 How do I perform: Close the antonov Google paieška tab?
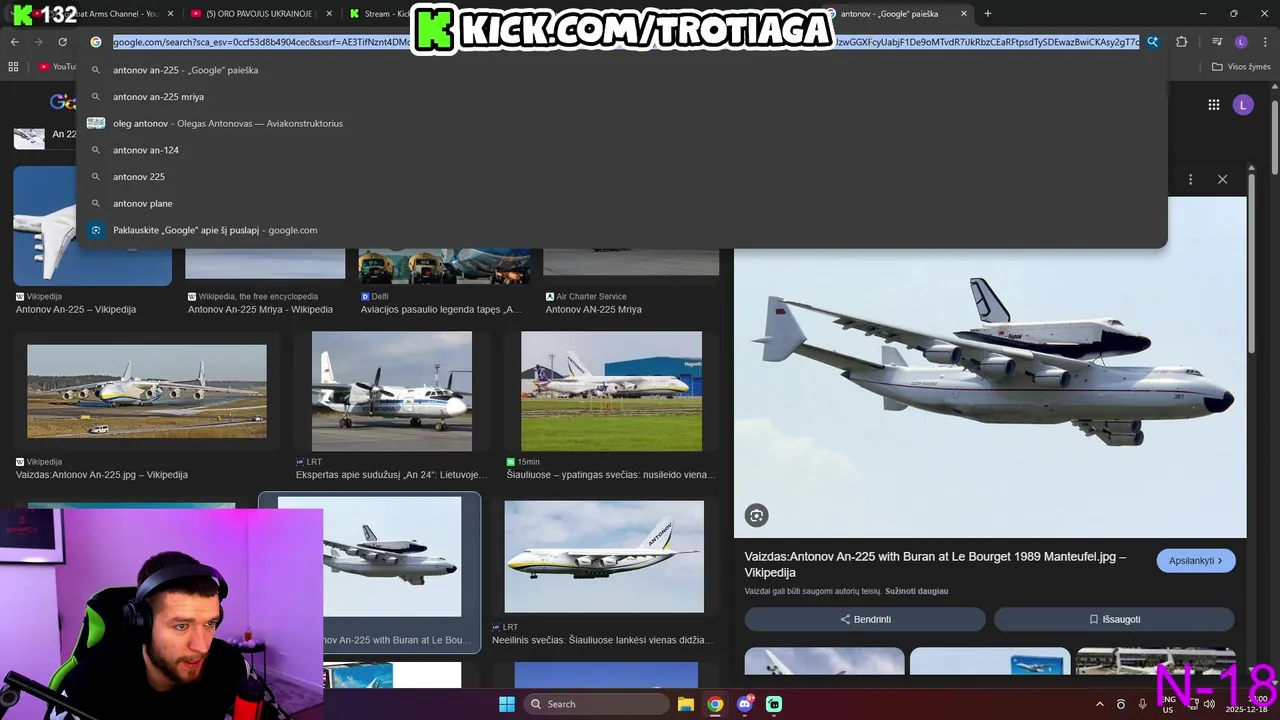[x=964, y=14]
